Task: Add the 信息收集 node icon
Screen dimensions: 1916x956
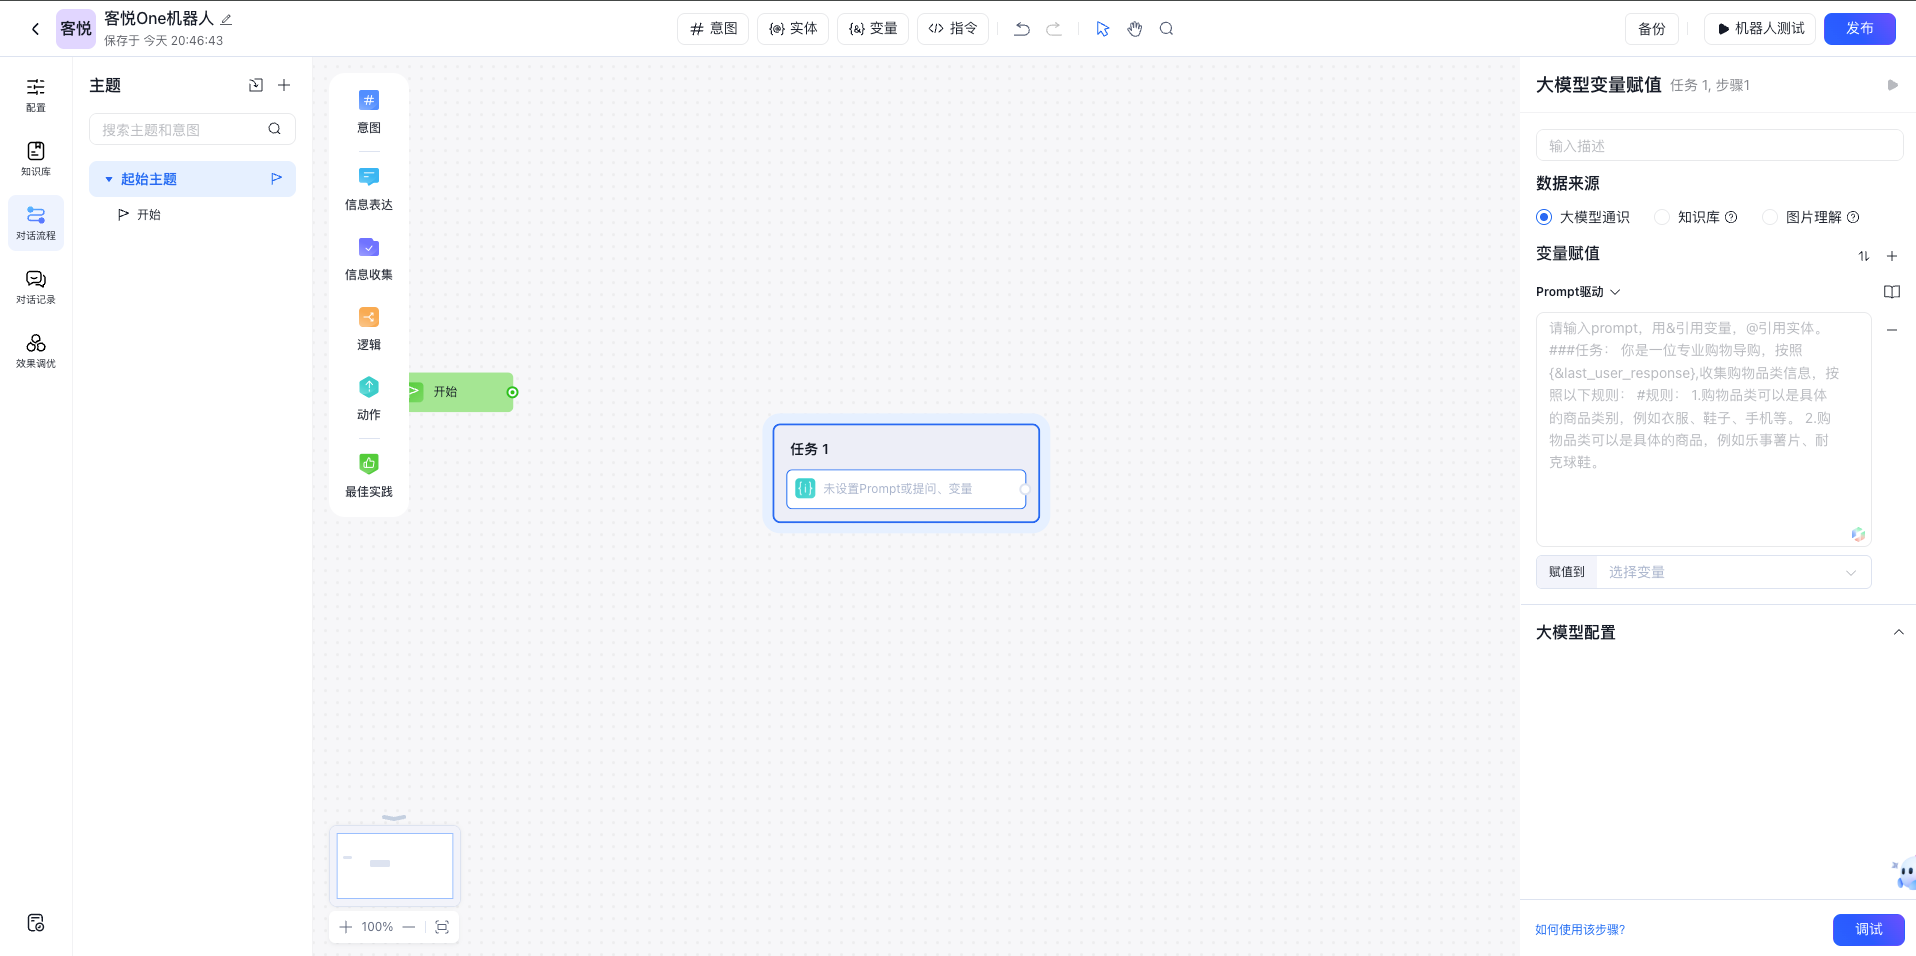Action: coord(369,248)
